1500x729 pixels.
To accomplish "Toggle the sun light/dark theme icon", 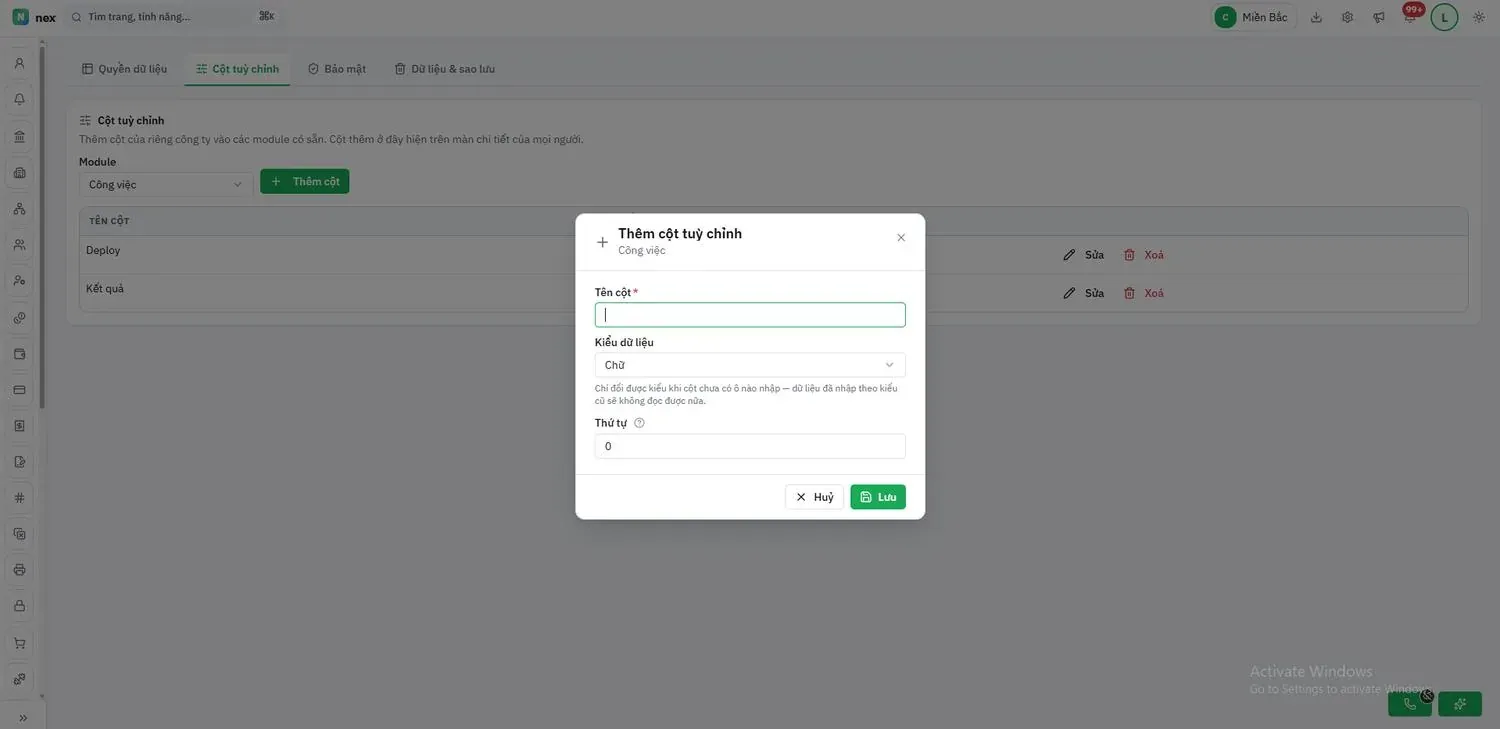I will click(x=1479, y=17).
